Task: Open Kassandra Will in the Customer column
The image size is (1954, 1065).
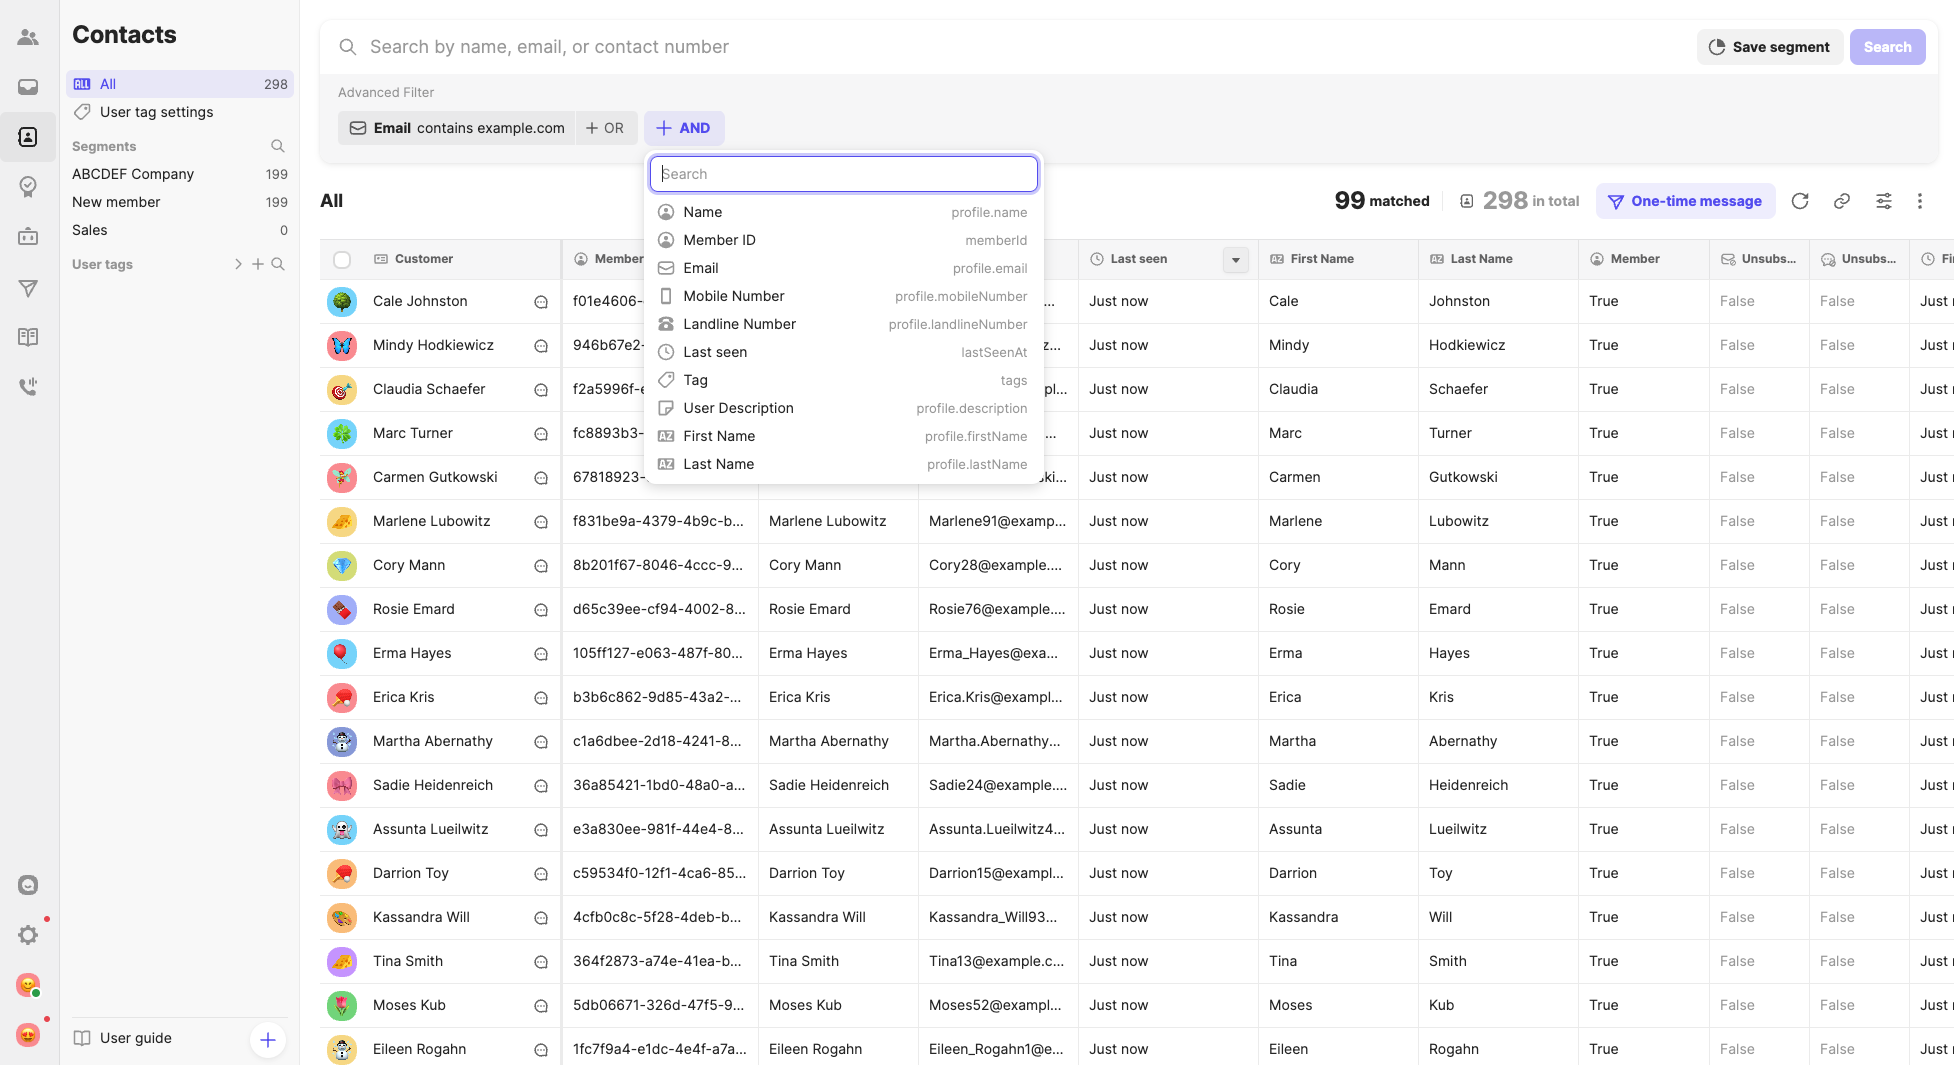Action: pos(421,917)
